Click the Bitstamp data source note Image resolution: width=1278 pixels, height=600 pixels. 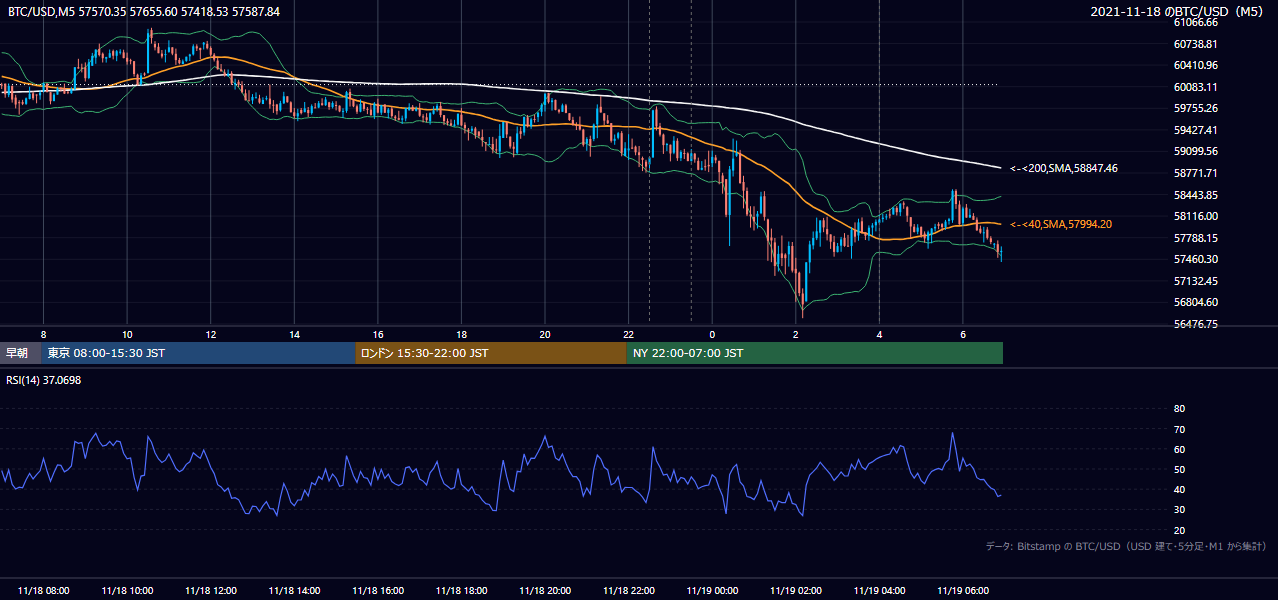[1126, 546]
